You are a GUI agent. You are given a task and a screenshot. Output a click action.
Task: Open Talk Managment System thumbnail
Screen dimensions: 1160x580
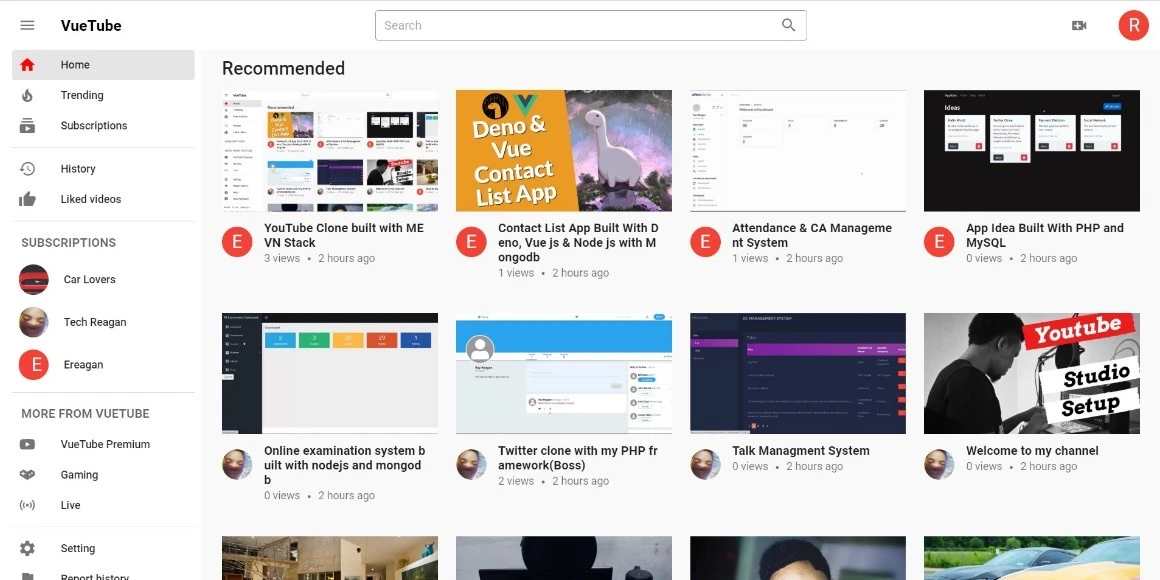coord(798,374)
